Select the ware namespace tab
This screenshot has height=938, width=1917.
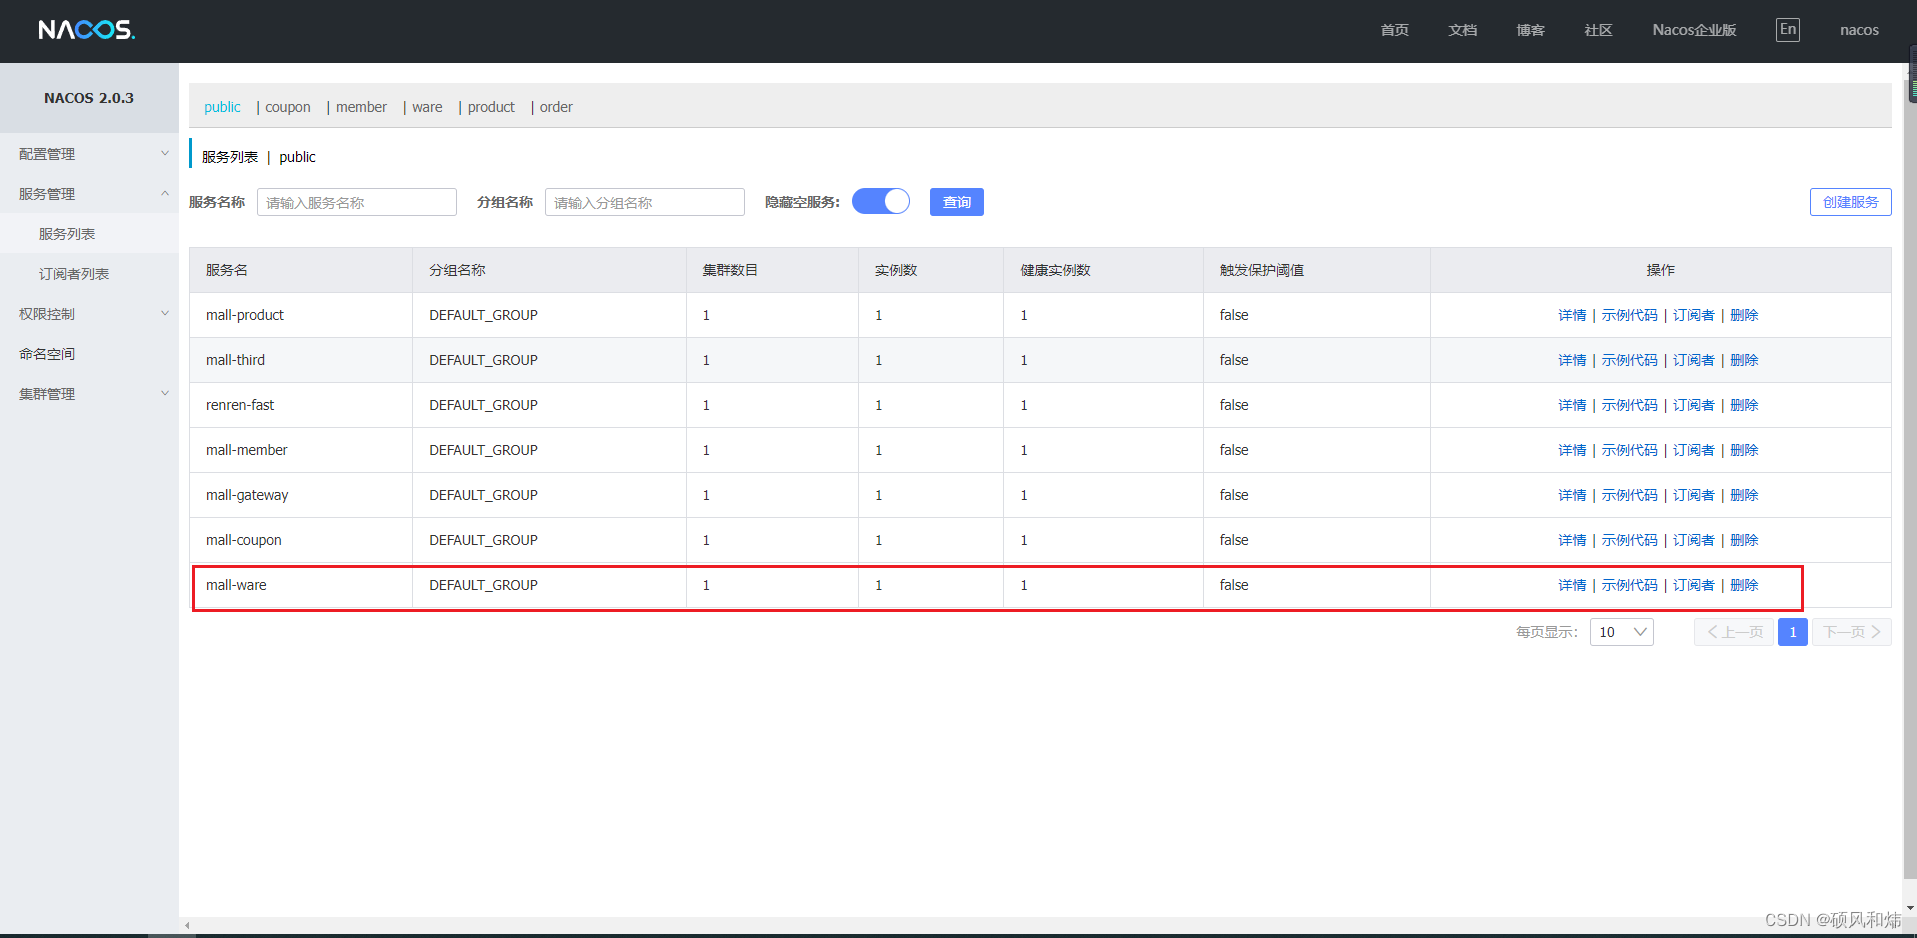(427, 107)
